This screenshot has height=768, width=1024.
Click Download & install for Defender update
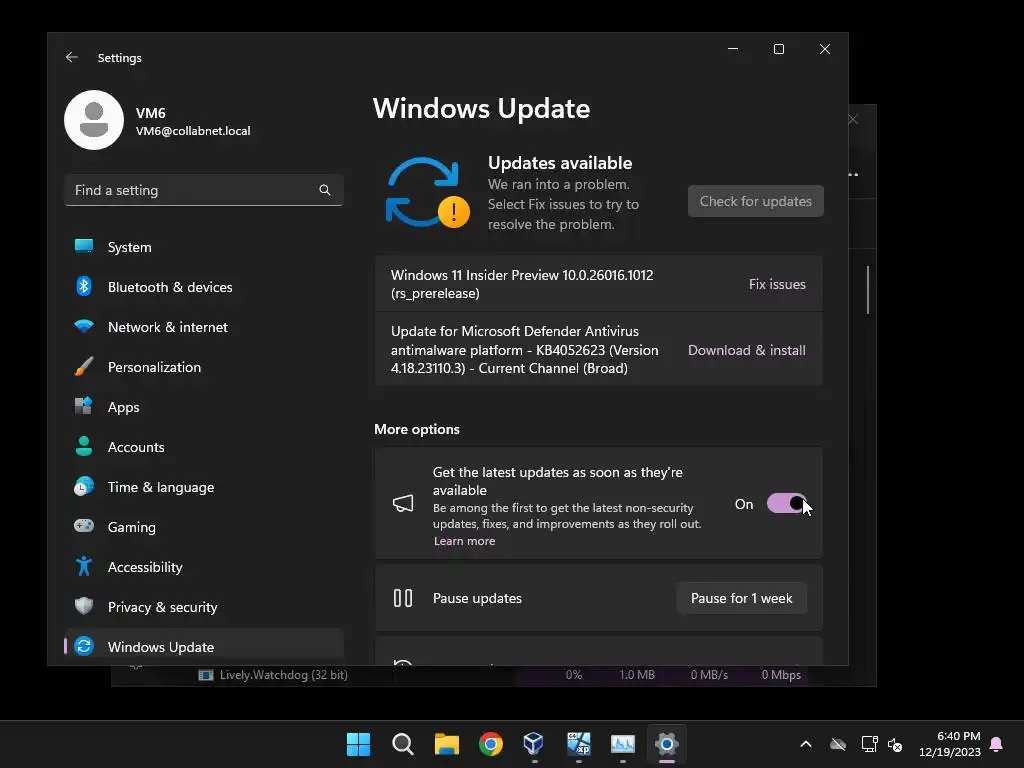click(746, 350)
